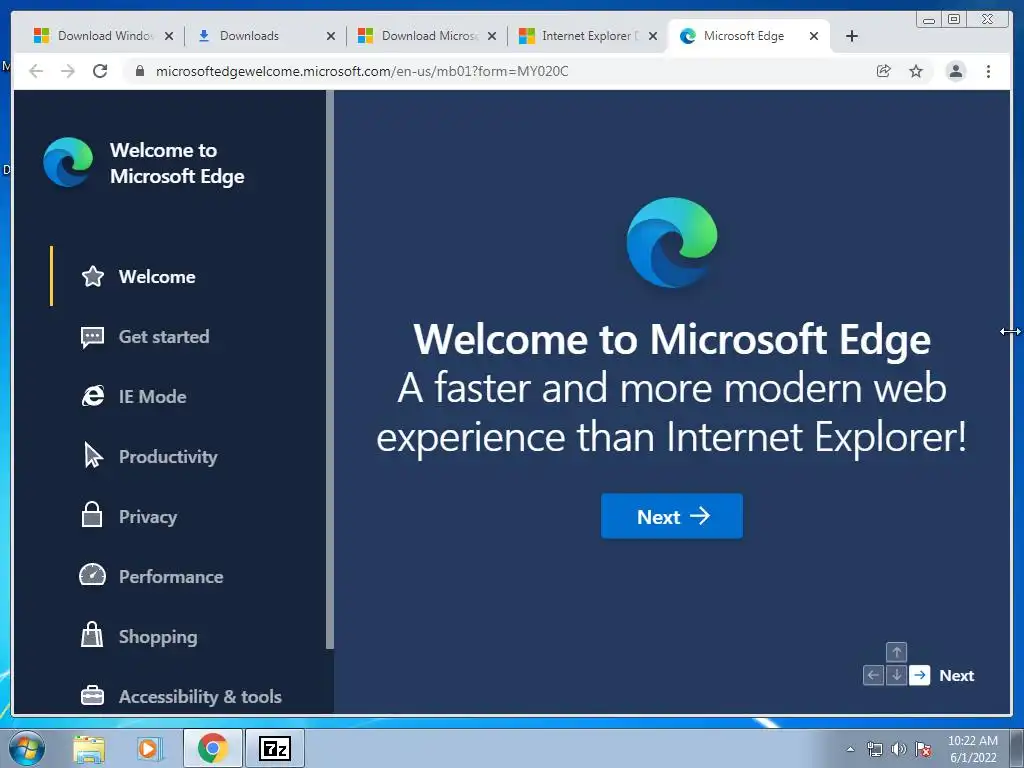Image resolution: width=1024 pixels, height=768 pixels.
Task: Close the Microsoft Edge tab
Action: pyautogui.click(x=814, y=36)
